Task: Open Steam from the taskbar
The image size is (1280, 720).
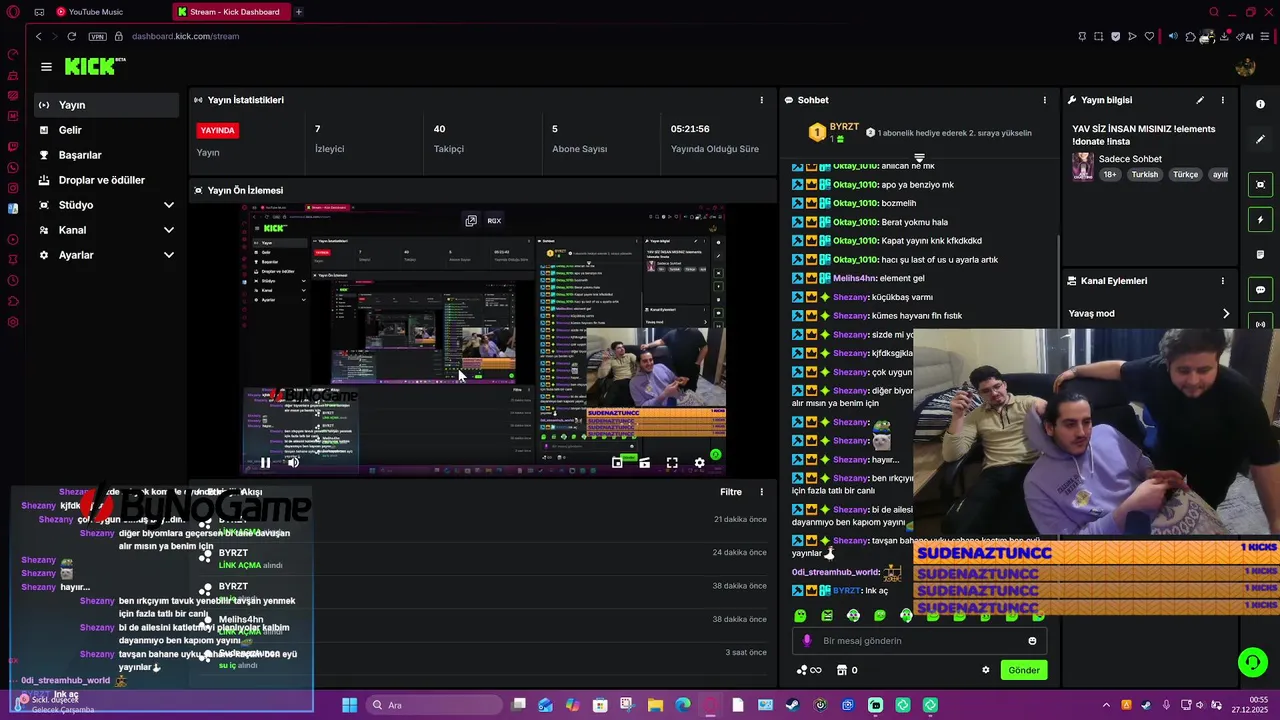Action: pyautogui.click(x=792, y=705)
